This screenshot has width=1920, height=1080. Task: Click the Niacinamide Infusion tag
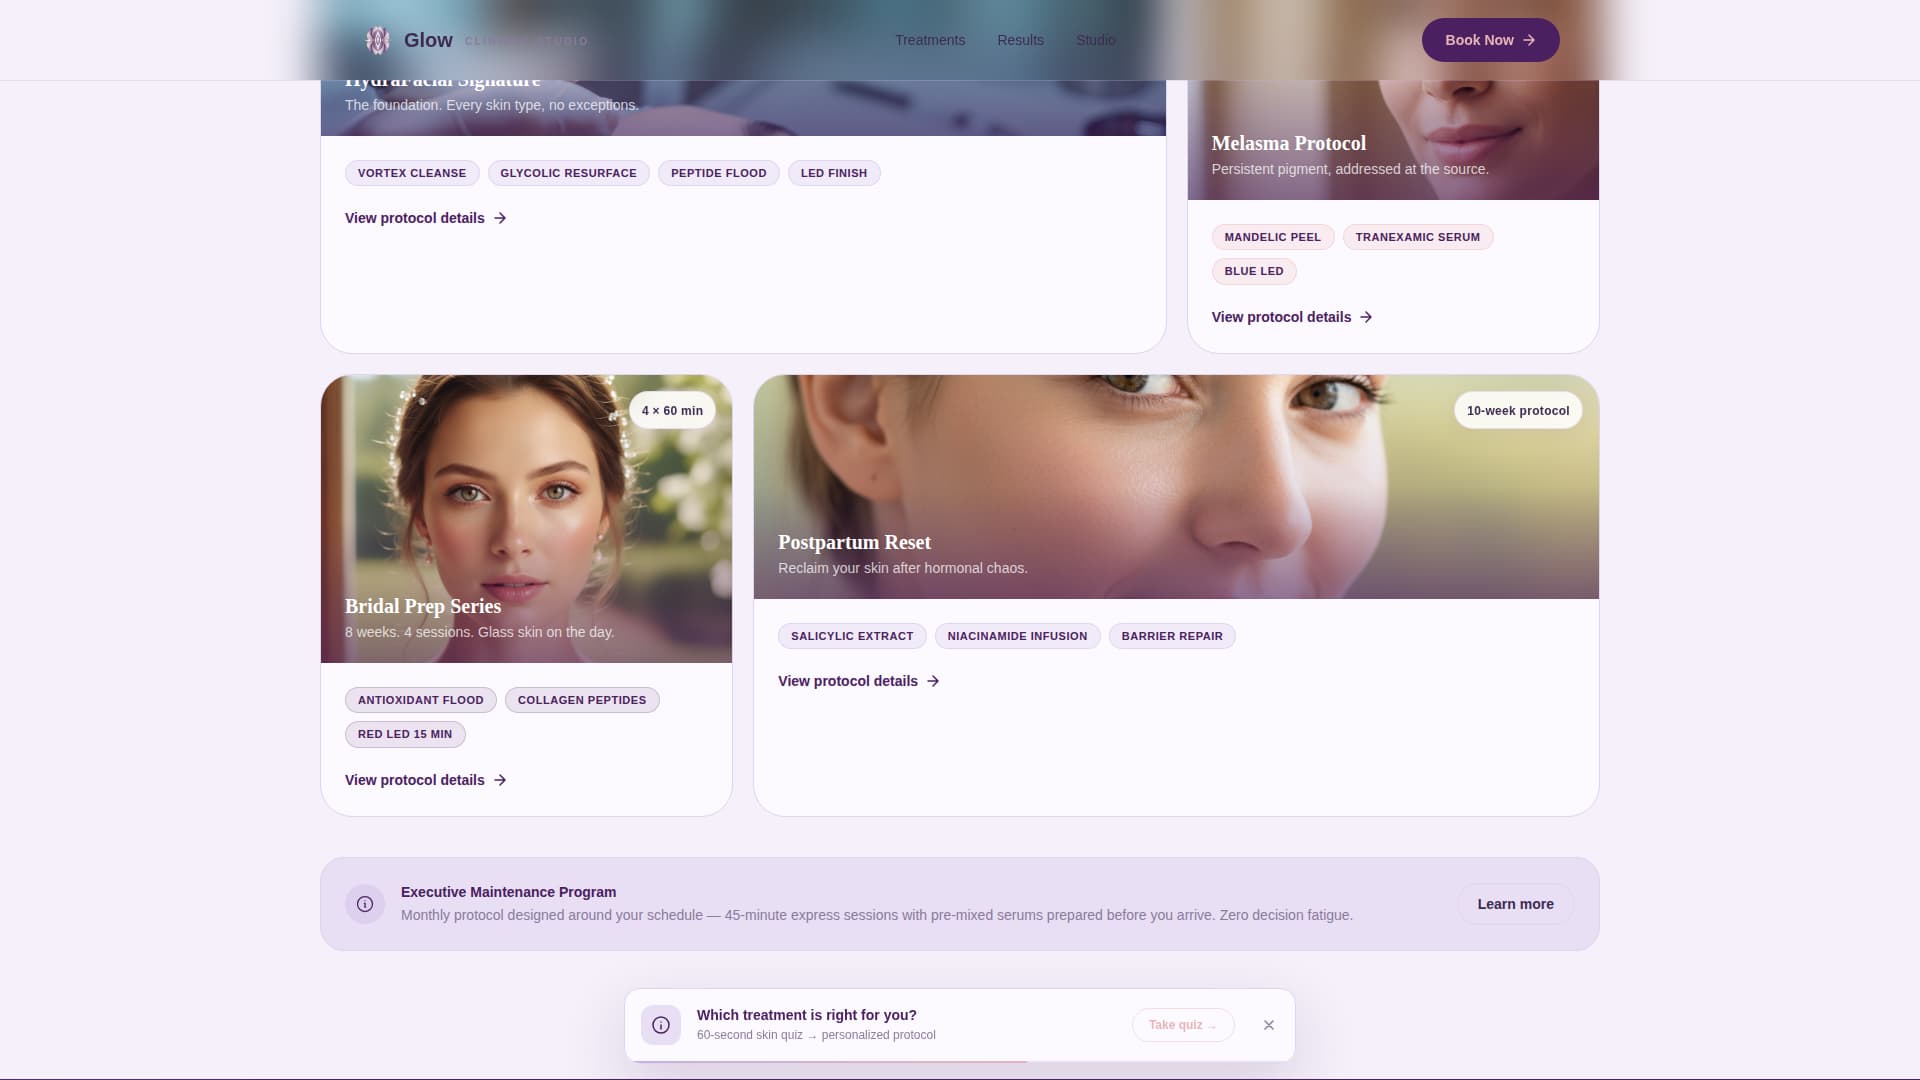tap(1017, 636)
